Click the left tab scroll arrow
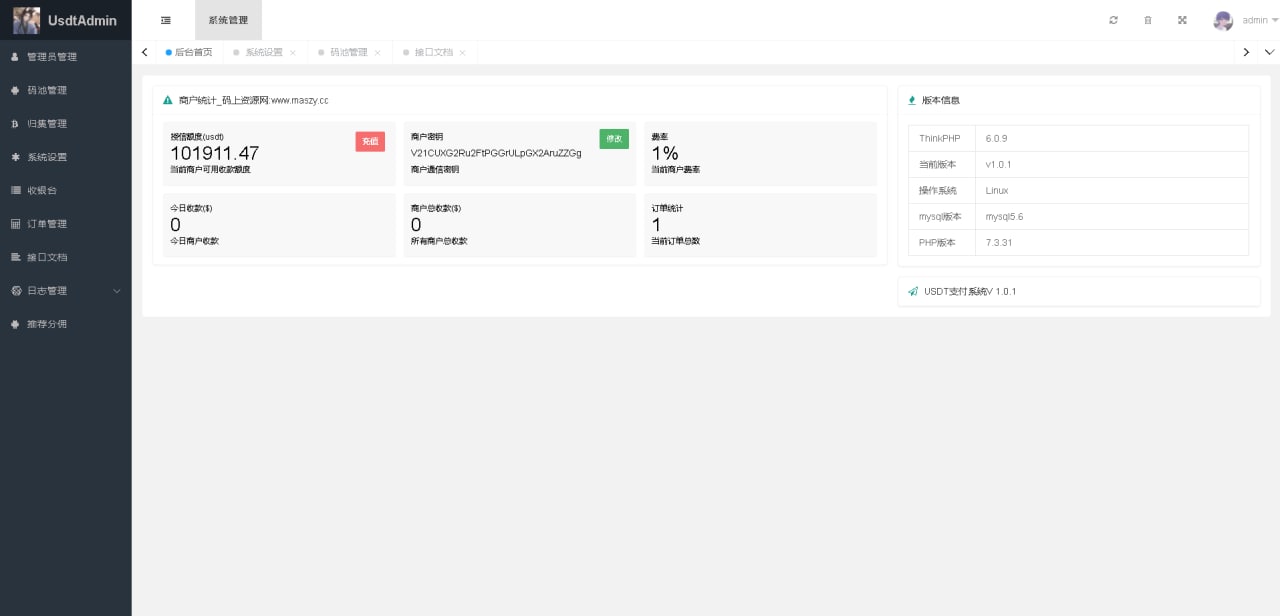The image size is (1280, 616). pyautogui.click(x=143, y=52)
